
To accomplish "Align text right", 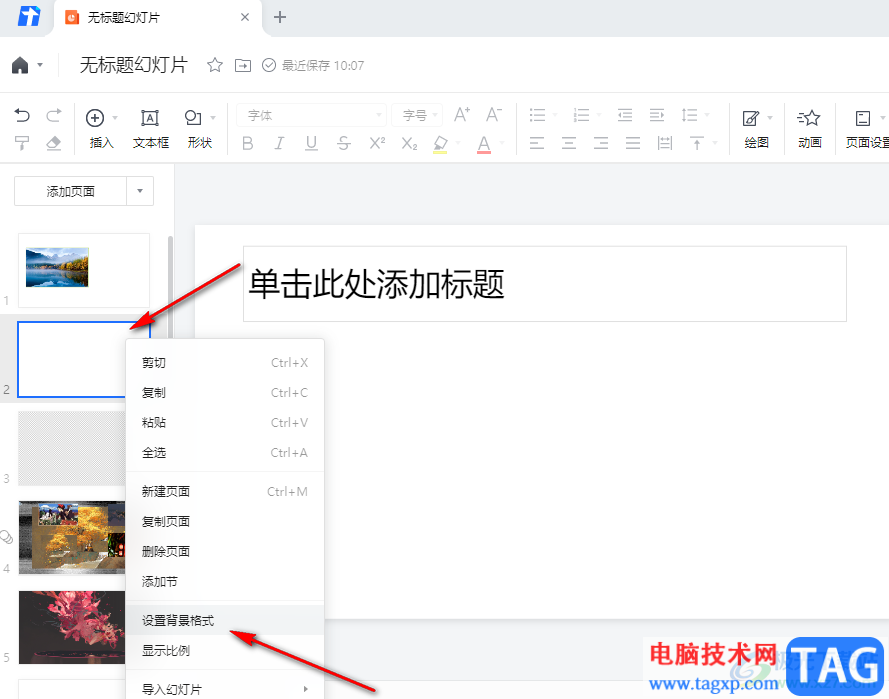I will (601, 143).
